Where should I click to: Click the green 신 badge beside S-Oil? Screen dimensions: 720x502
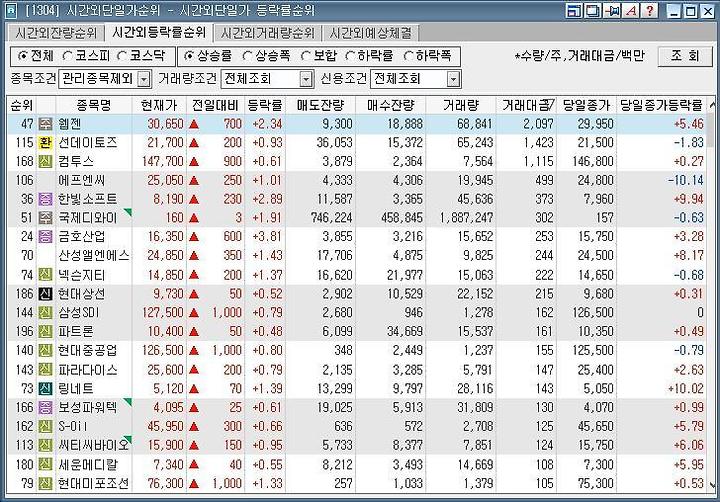tap(45, 426)
